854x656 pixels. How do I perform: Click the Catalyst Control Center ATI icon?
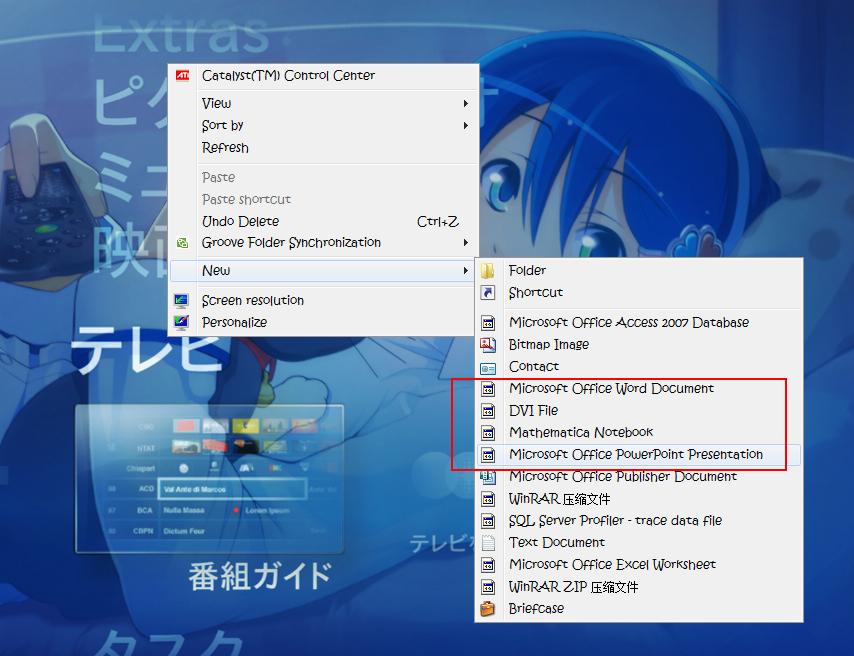[x=182, y=75]
